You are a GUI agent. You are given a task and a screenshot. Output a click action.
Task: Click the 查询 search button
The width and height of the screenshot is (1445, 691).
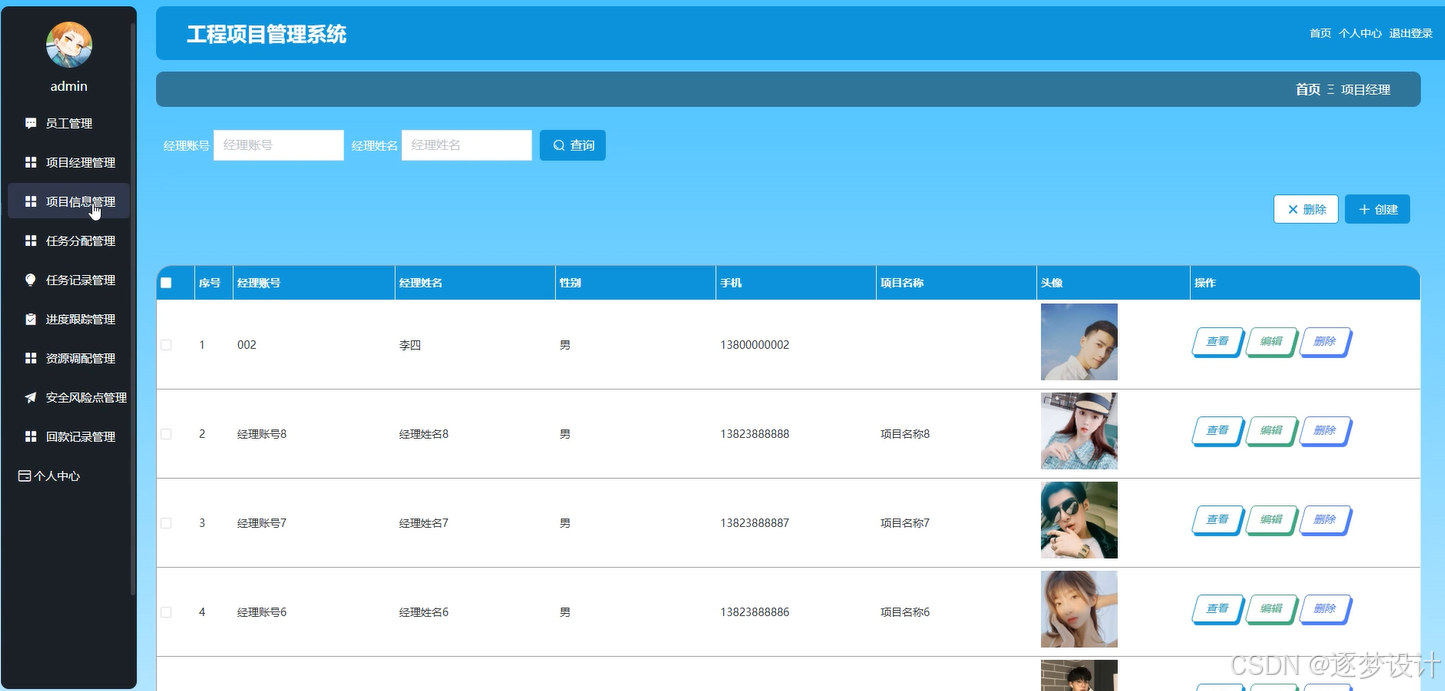click(x=573, y=145)
